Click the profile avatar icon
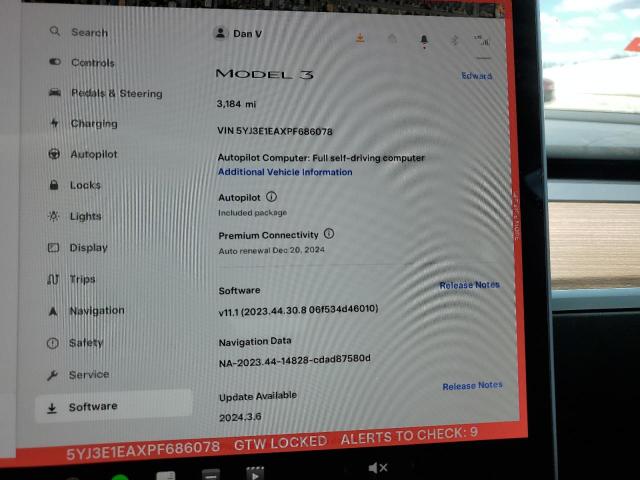The height and width of the screenshot is (480, 640). point(220,33)
